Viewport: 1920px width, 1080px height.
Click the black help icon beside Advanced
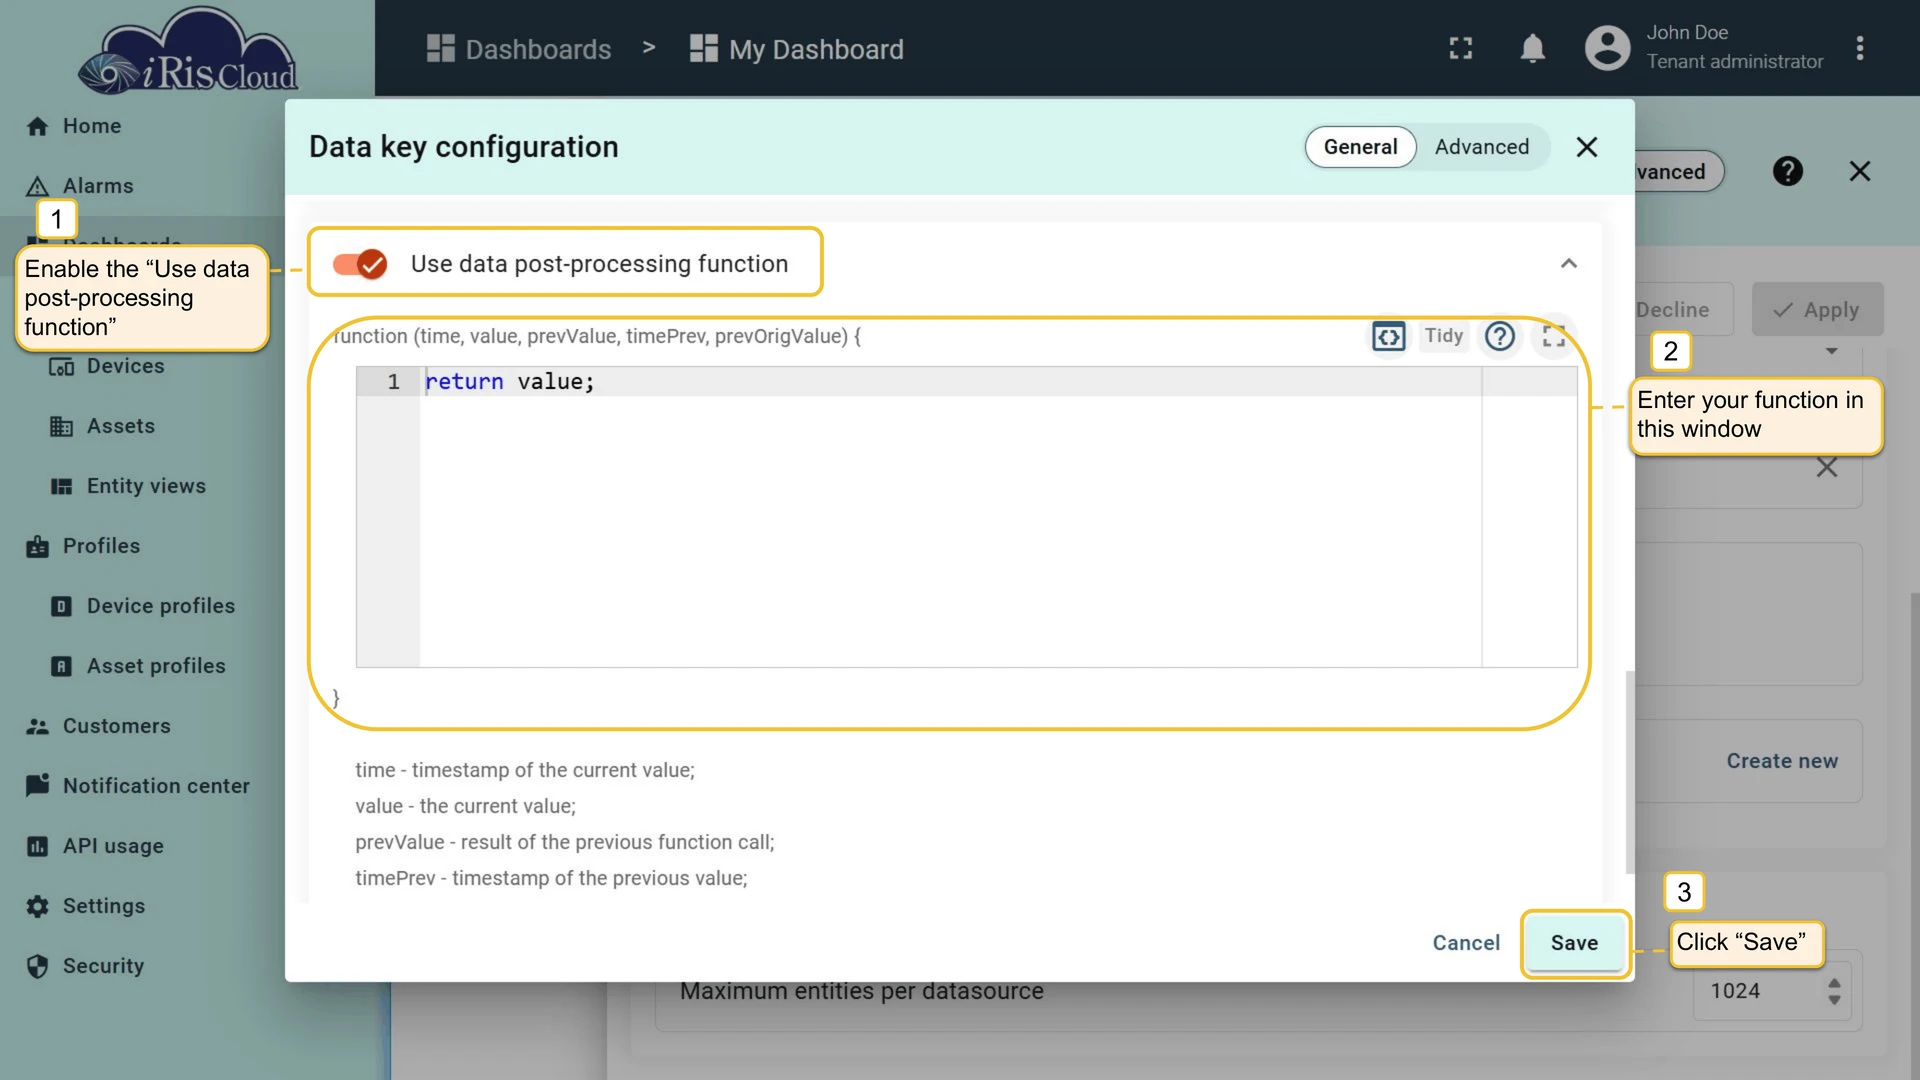point(1787,171)
